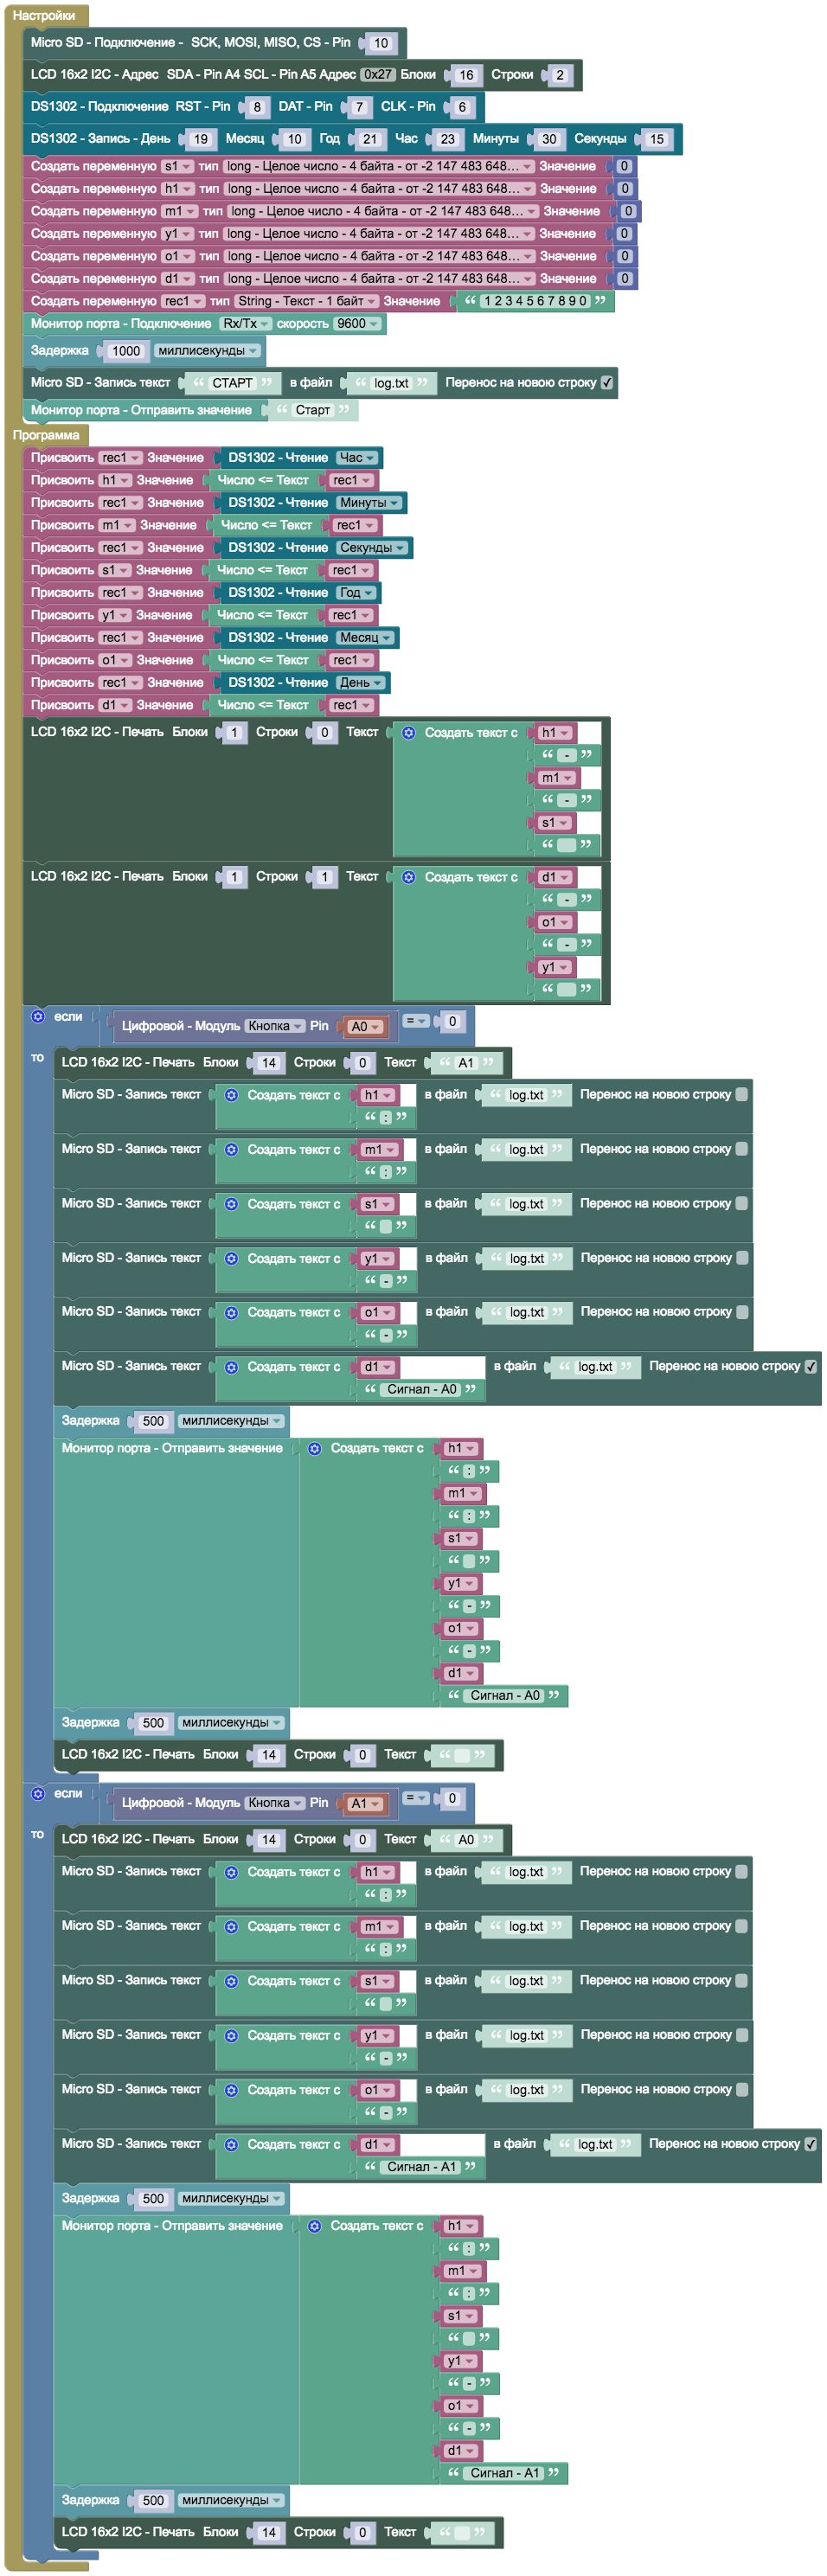Click the gear icon on the A1 'если' block
The width and height of the screenshot is (827, 2576).
tap(38, 1793)
